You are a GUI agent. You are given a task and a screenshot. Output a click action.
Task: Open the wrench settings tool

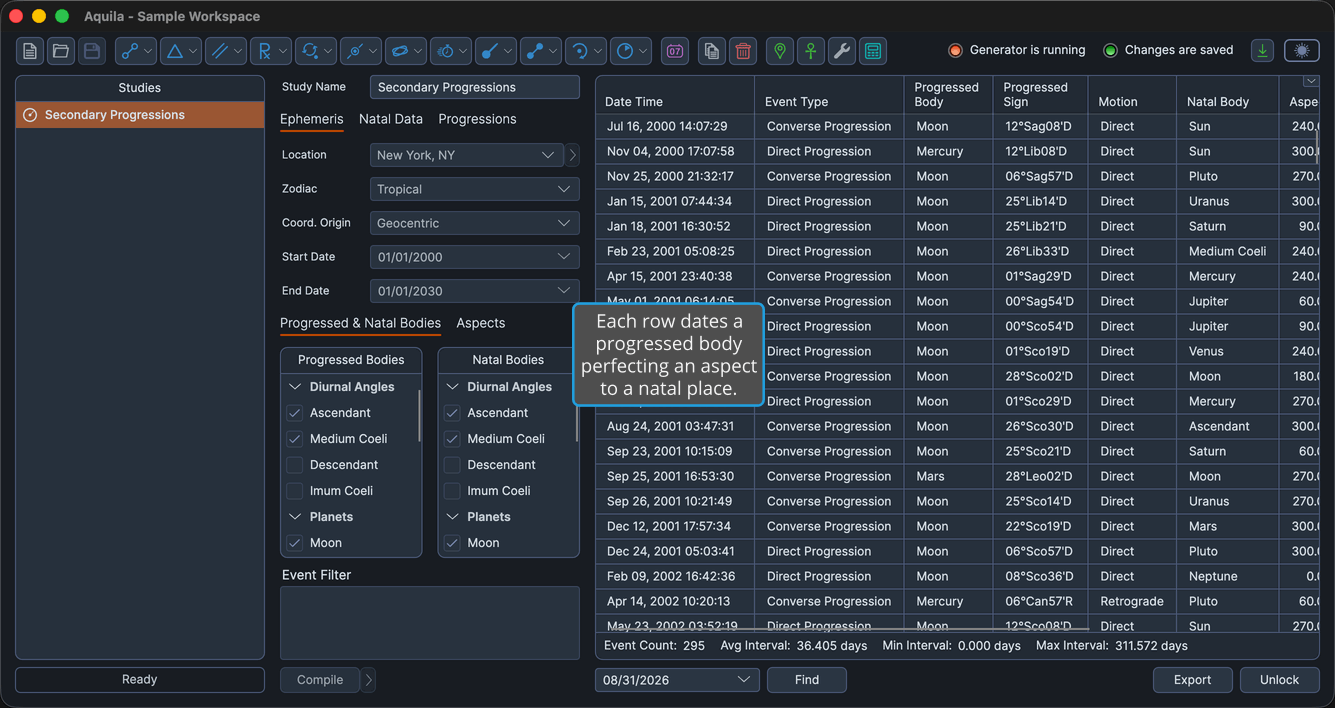842,51
